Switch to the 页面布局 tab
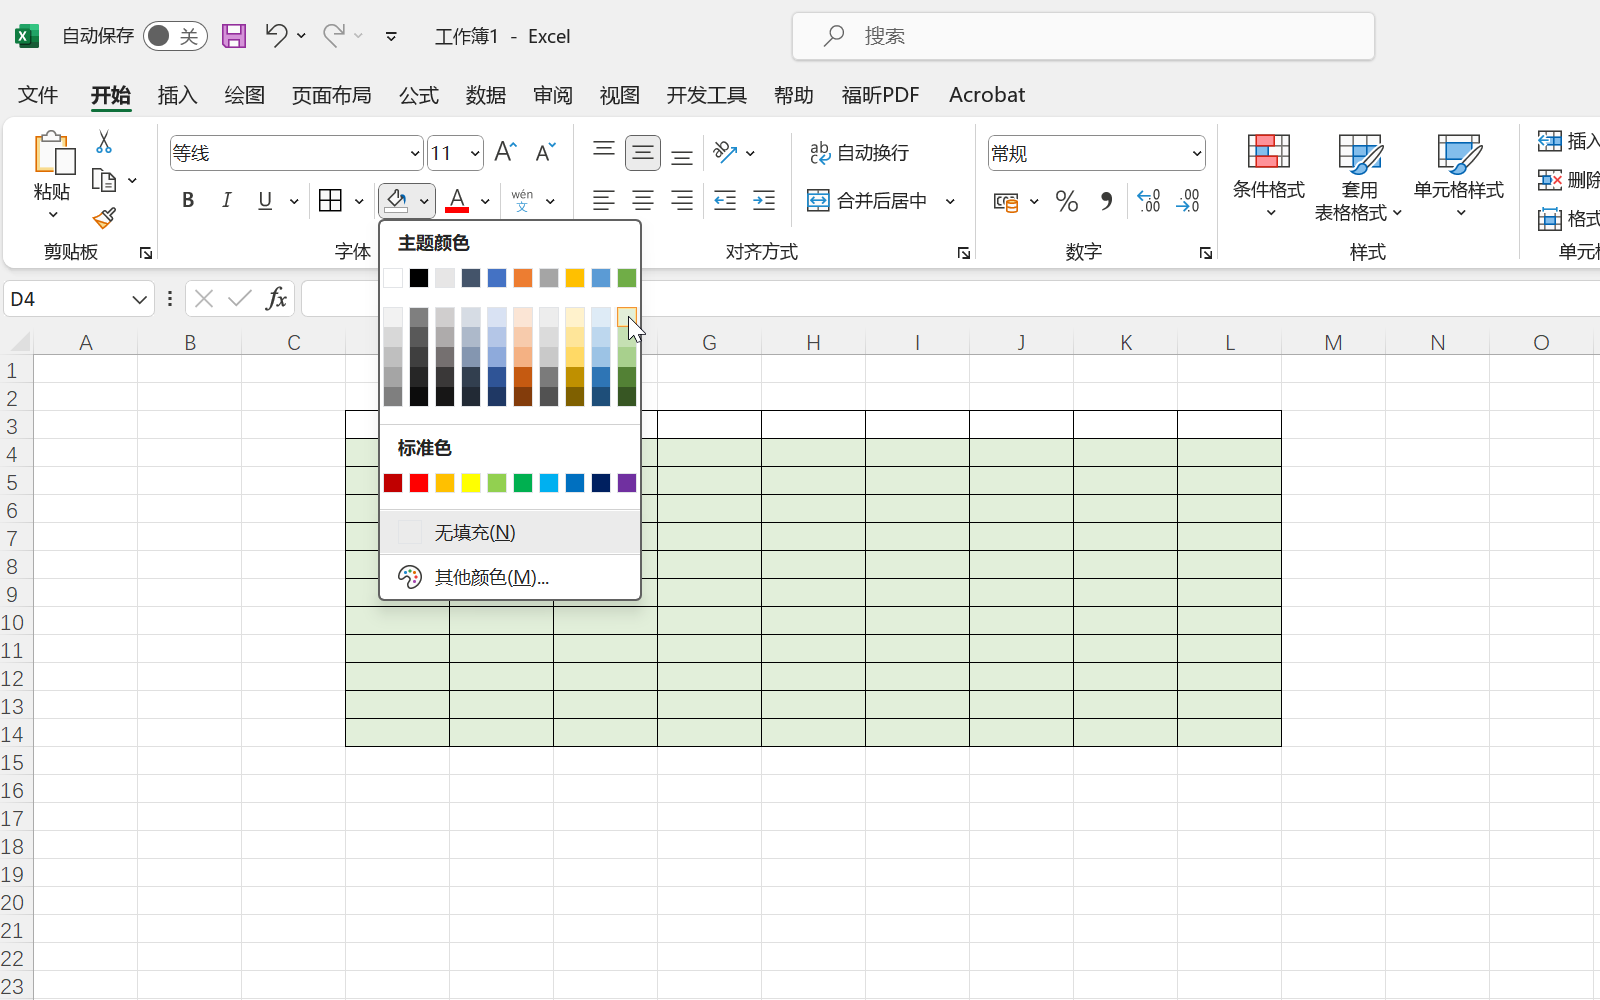This screenshot has height=1000, width=1600. [x=332, y=95]
